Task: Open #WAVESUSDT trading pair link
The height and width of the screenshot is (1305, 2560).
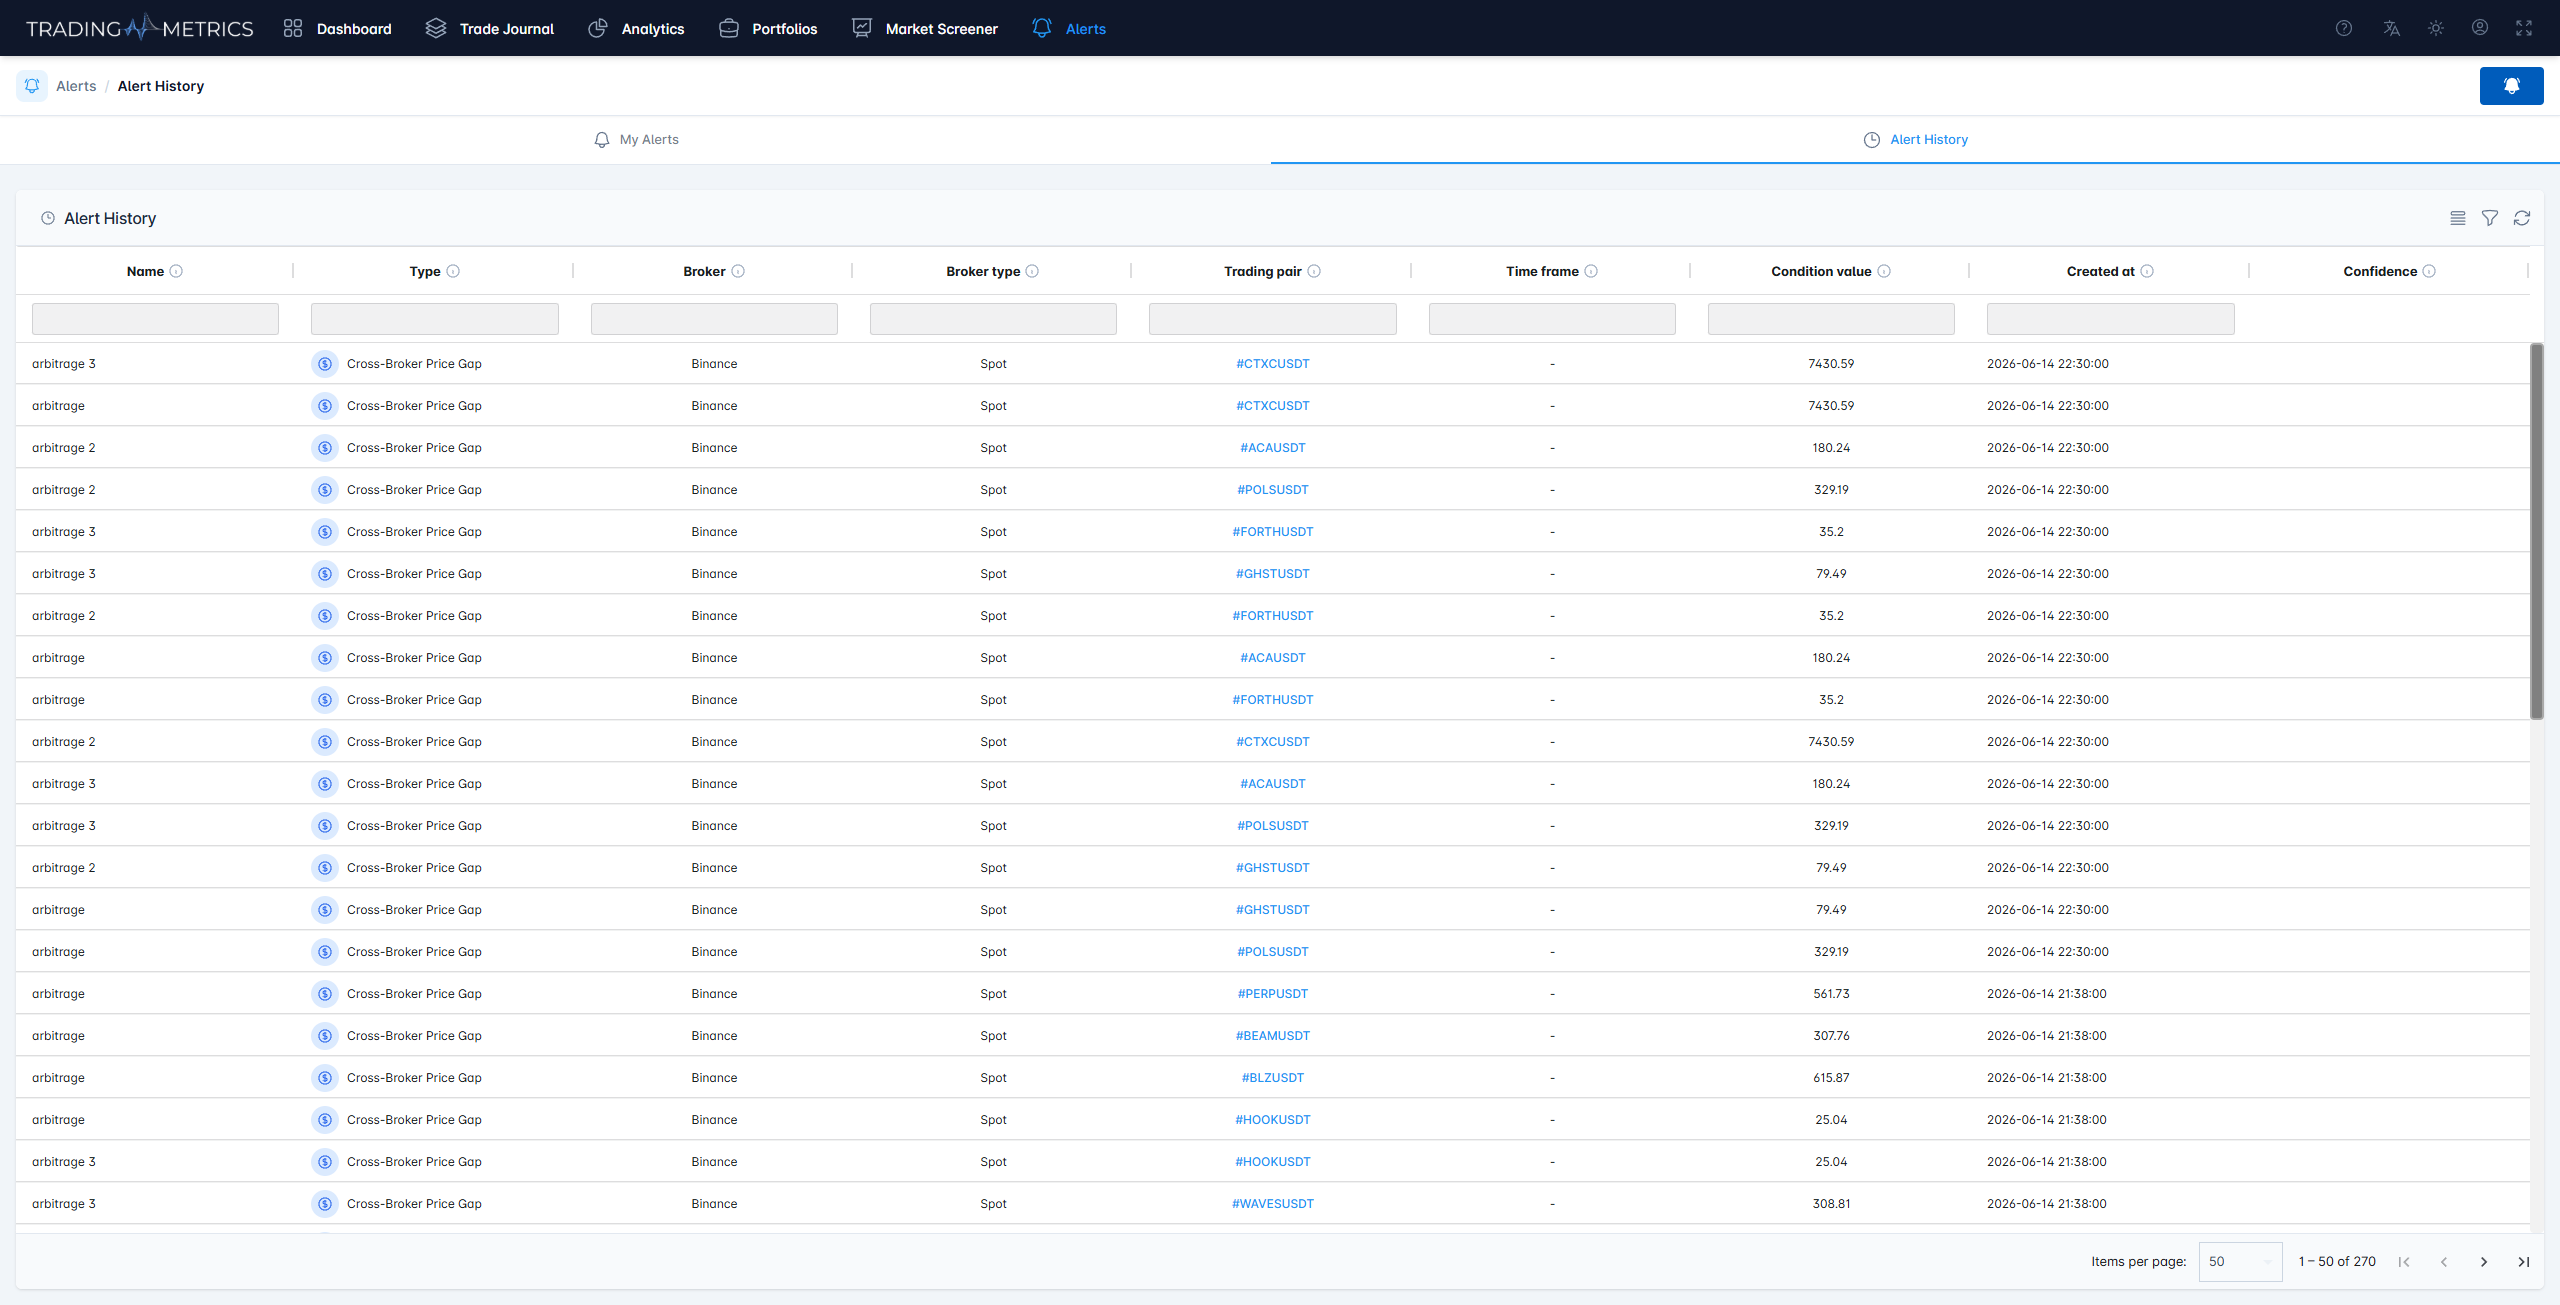Action: (x=1272, y=1204)
